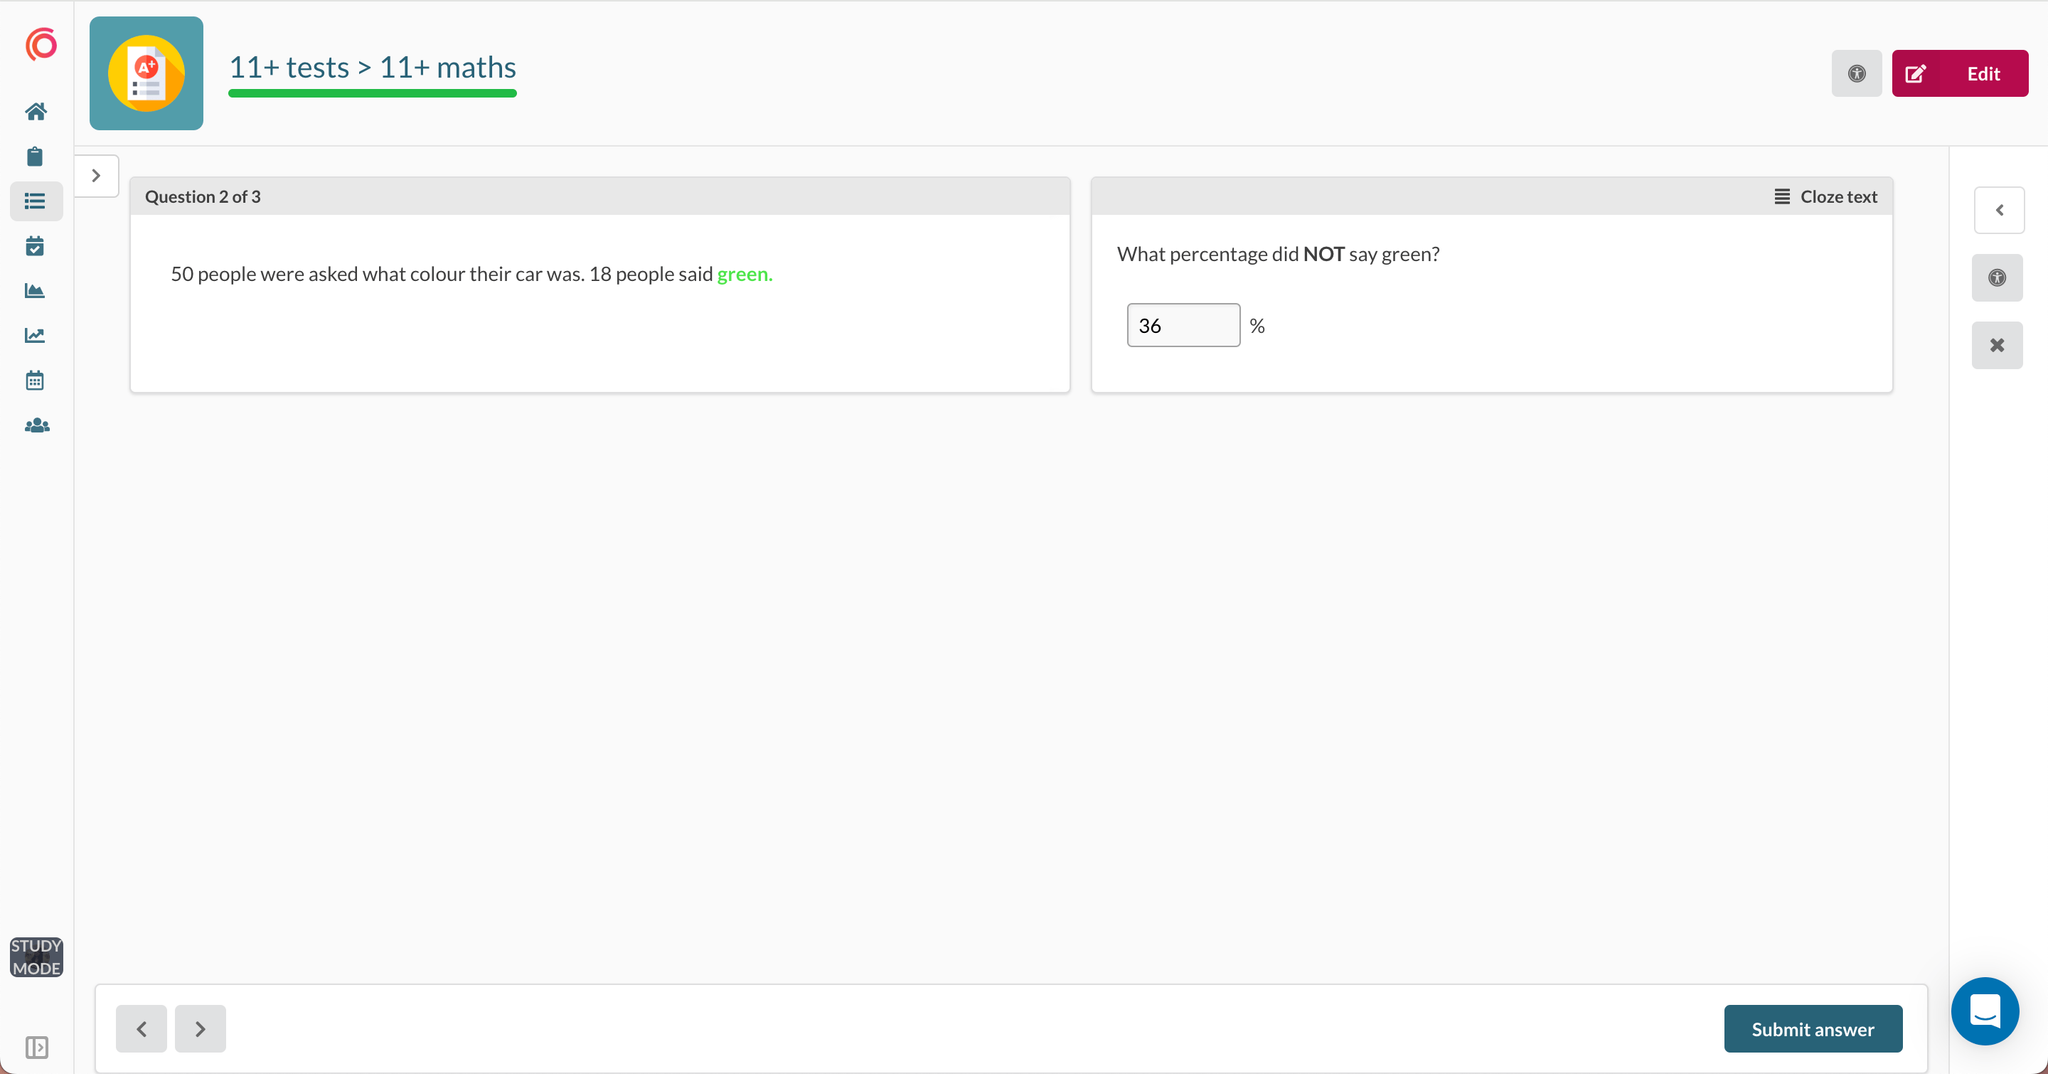Click the 11+ tests > 11+ maths breadcrumb
The width and height of the screenshot is (2048, 1074).
372,67
